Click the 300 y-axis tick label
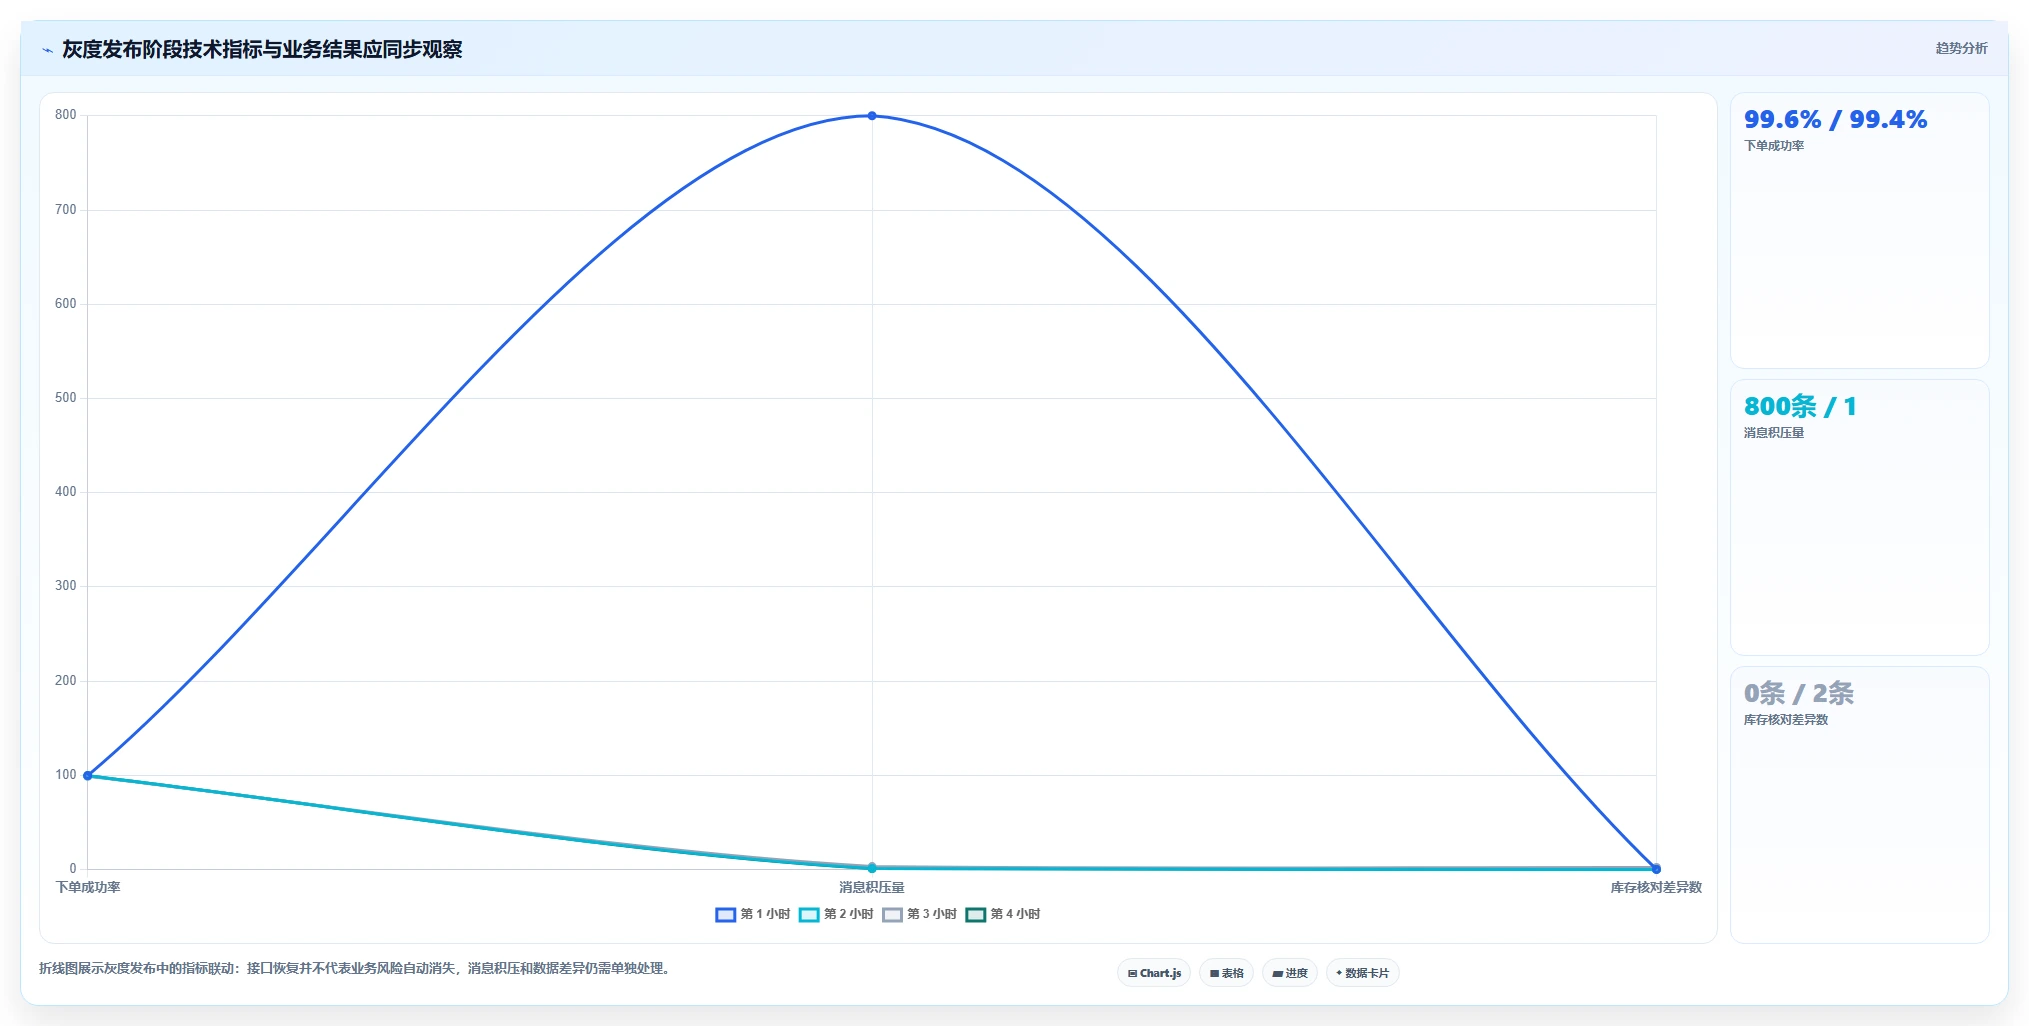Viewport: 2029px width, 1026px height. [x=66, y=586]
